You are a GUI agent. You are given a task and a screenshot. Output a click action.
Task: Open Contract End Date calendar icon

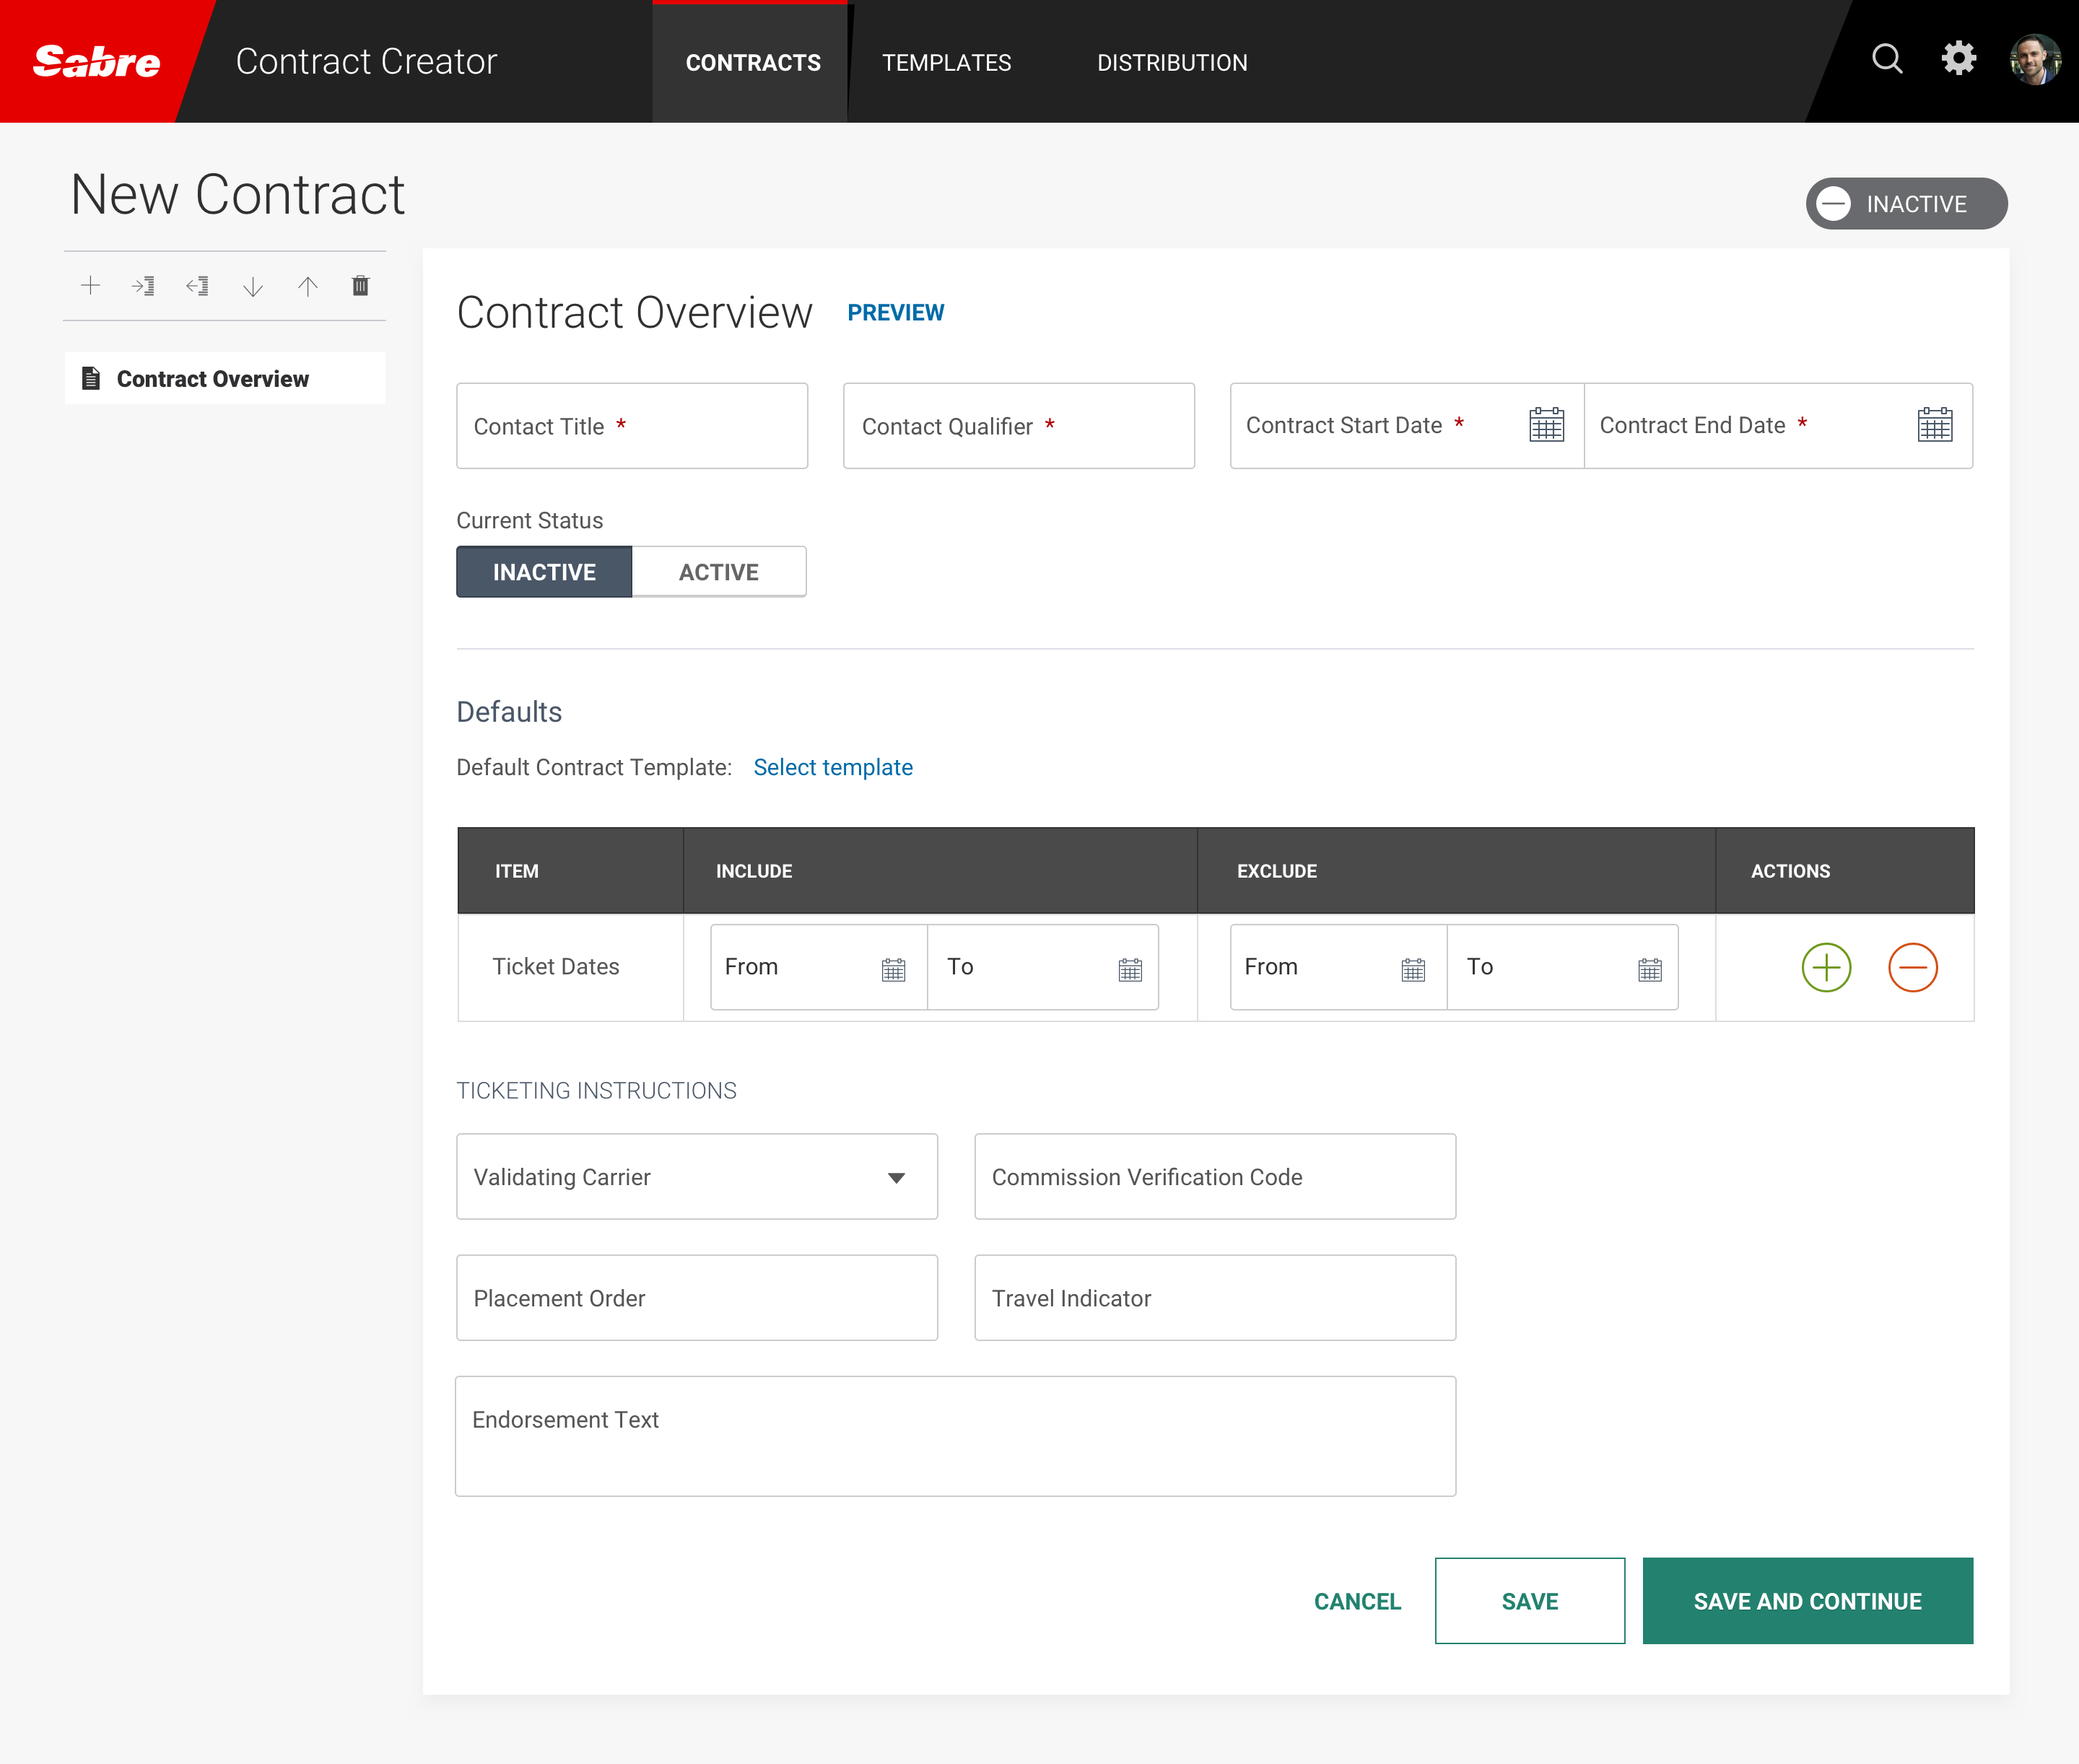1935,424
